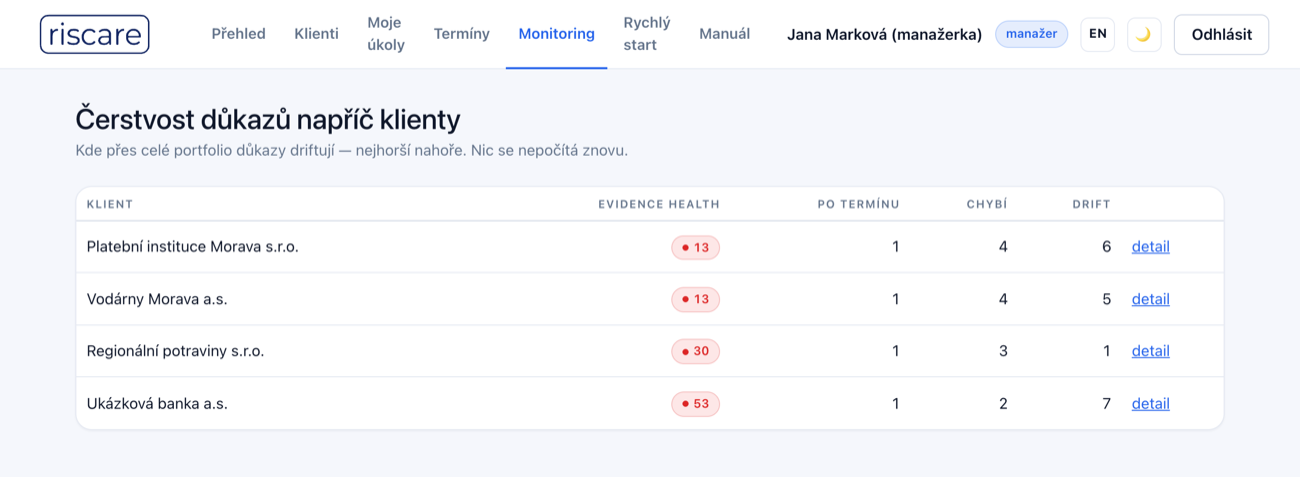Go to the Klienti section
The width and height of the screenshot is (1300, 477).
316,34
